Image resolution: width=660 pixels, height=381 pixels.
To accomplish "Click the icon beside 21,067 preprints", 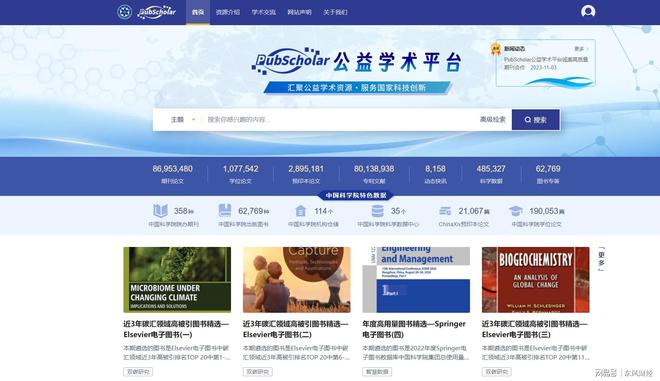I will pyautogui.click(x=445, y=210).
